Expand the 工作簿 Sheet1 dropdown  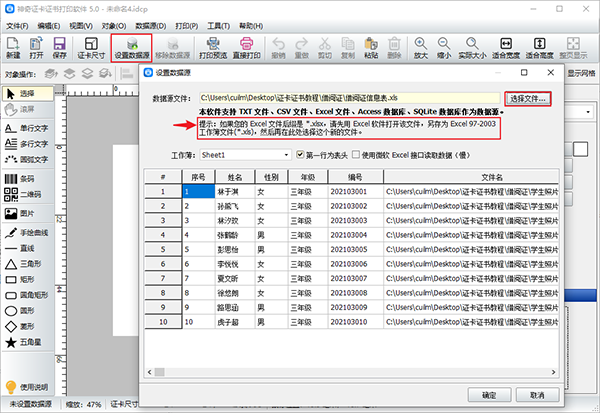(286, 155)
